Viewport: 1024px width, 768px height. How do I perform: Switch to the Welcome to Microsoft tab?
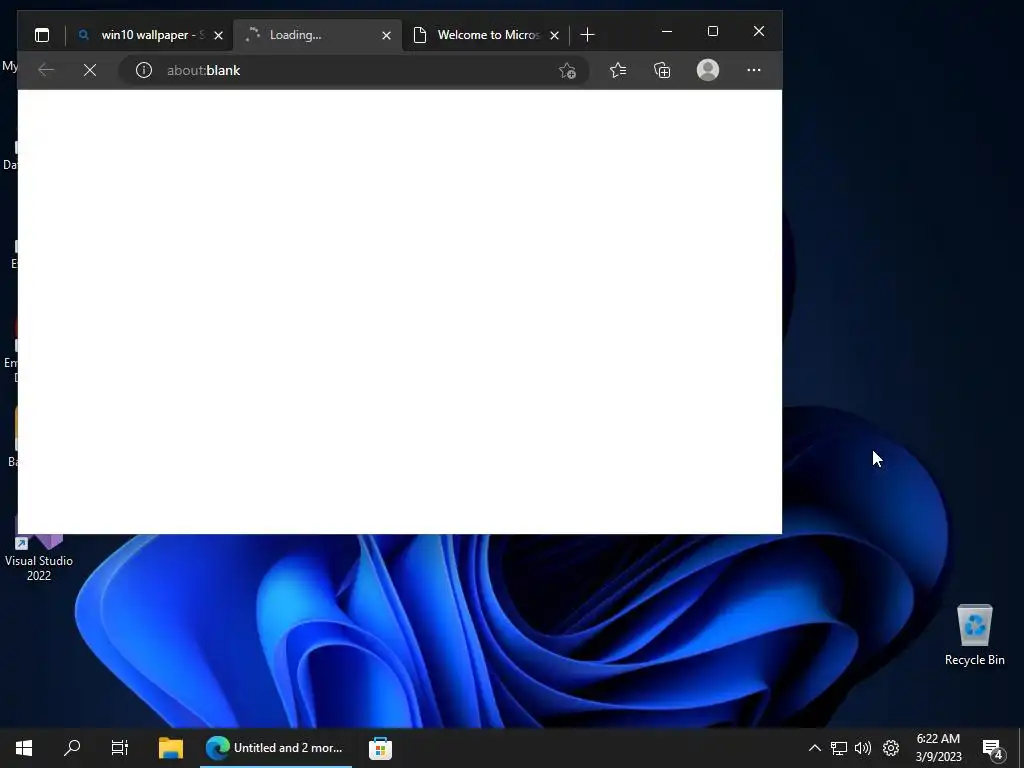487,35
